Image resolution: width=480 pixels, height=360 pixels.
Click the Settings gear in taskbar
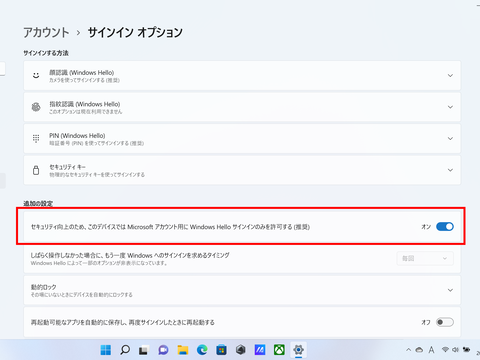tap(299, 350)
